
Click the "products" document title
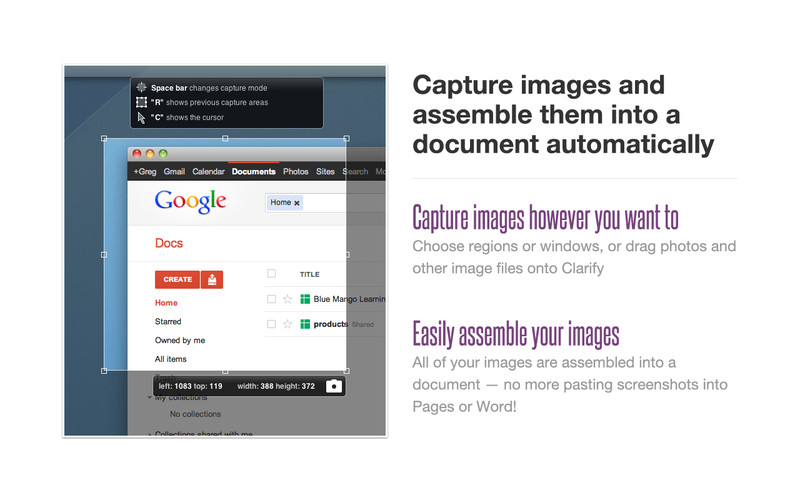click(x=331, y=324)
